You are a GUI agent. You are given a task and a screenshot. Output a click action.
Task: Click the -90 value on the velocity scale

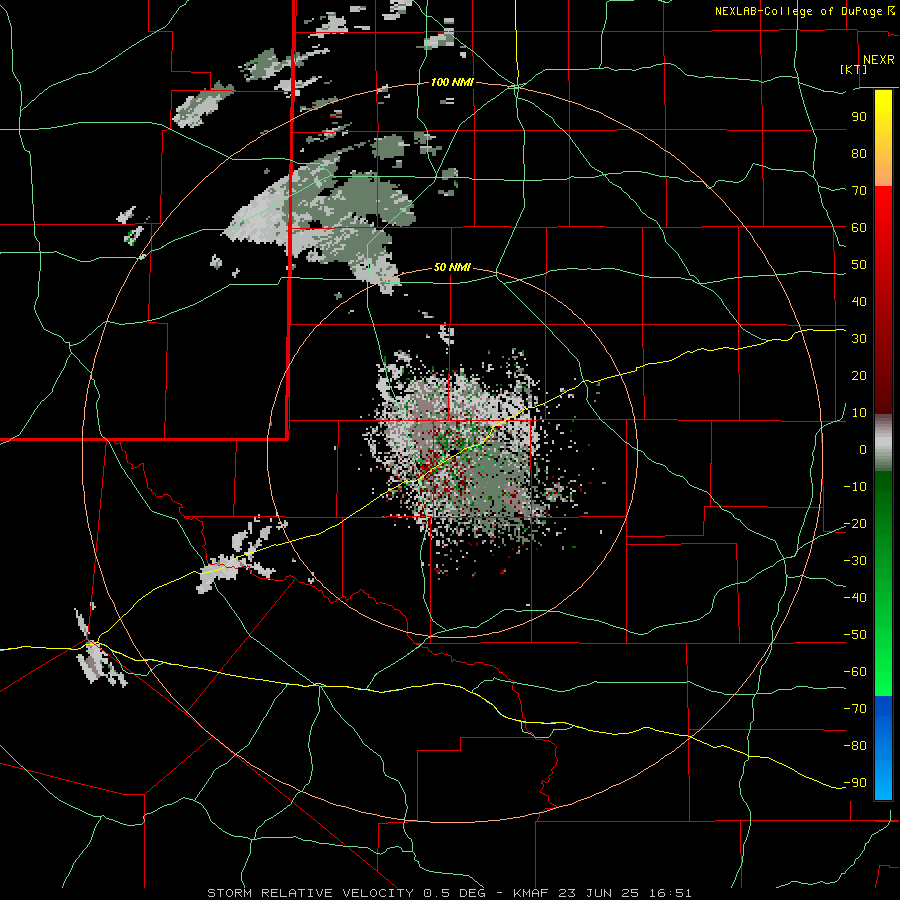pyautogui.click(x=855, y=782)
